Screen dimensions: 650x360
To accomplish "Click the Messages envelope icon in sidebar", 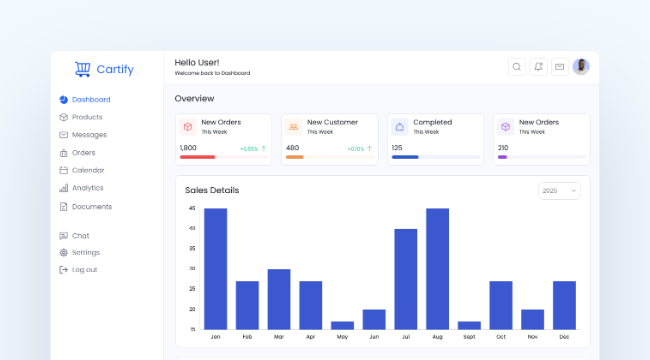I will (63, 135).
